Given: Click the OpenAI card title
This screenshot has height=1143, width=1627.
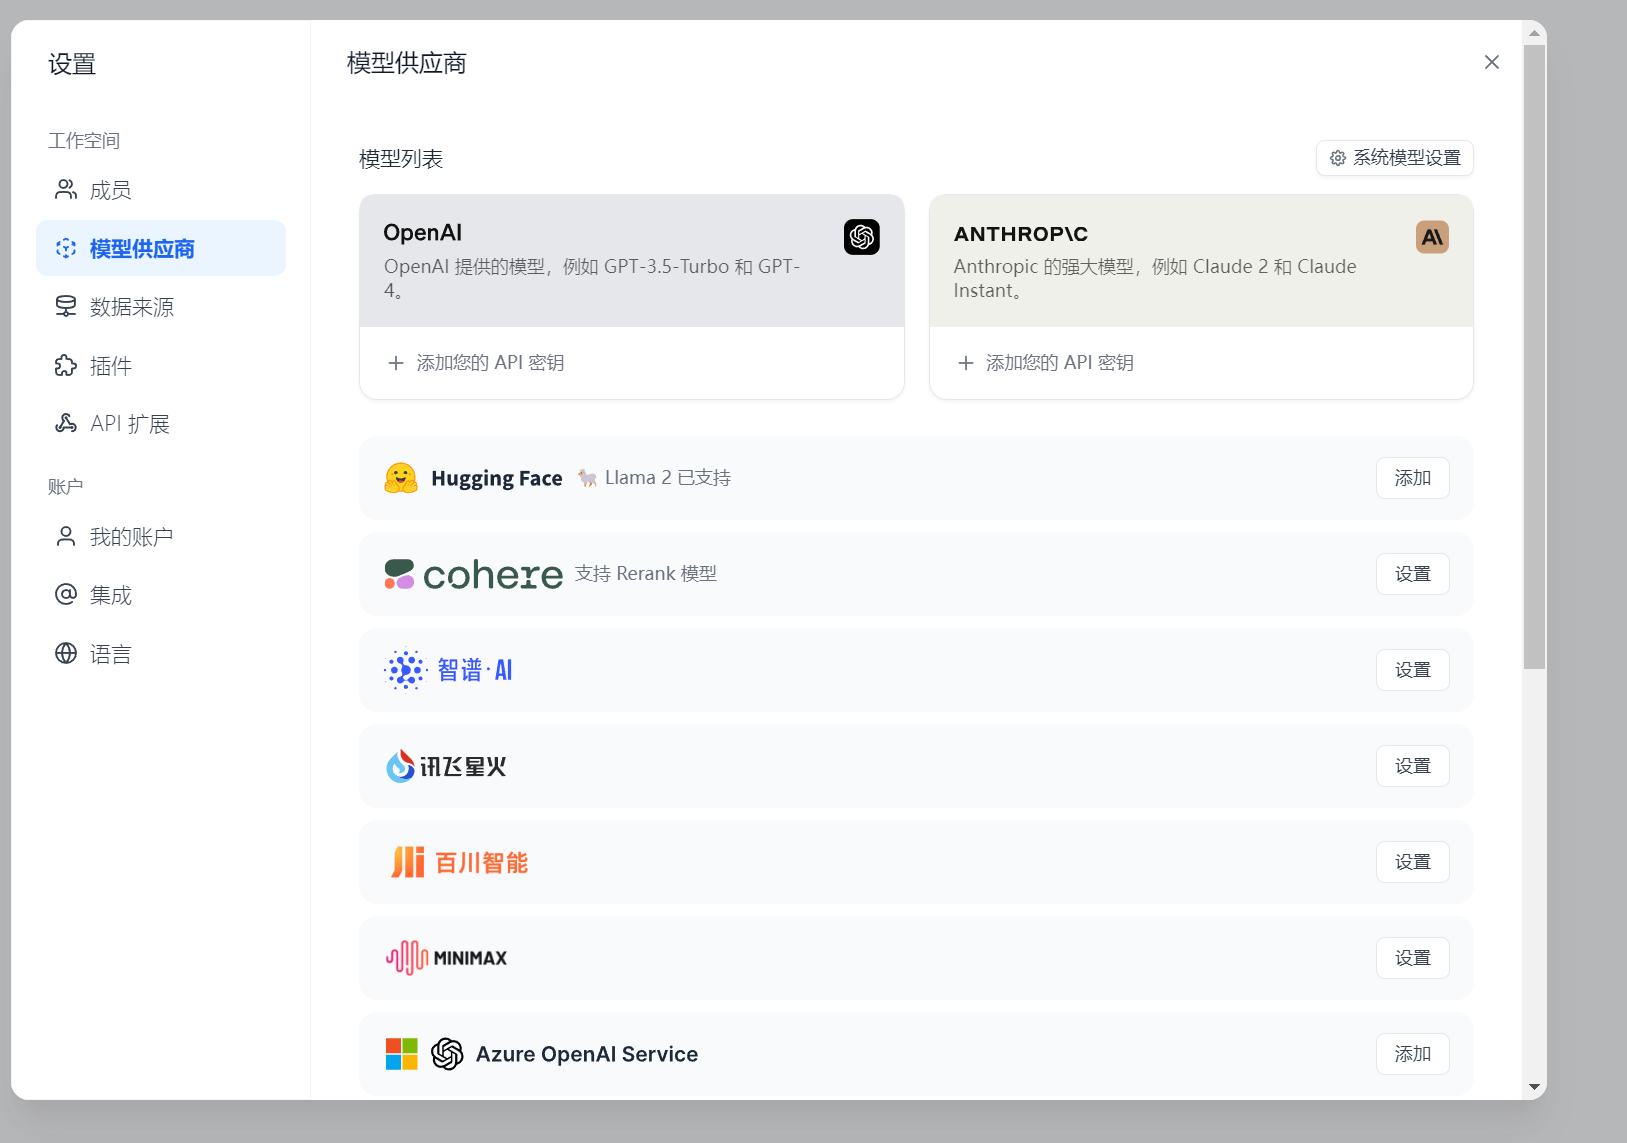Looking at the screenshot, I should [422, 233].
